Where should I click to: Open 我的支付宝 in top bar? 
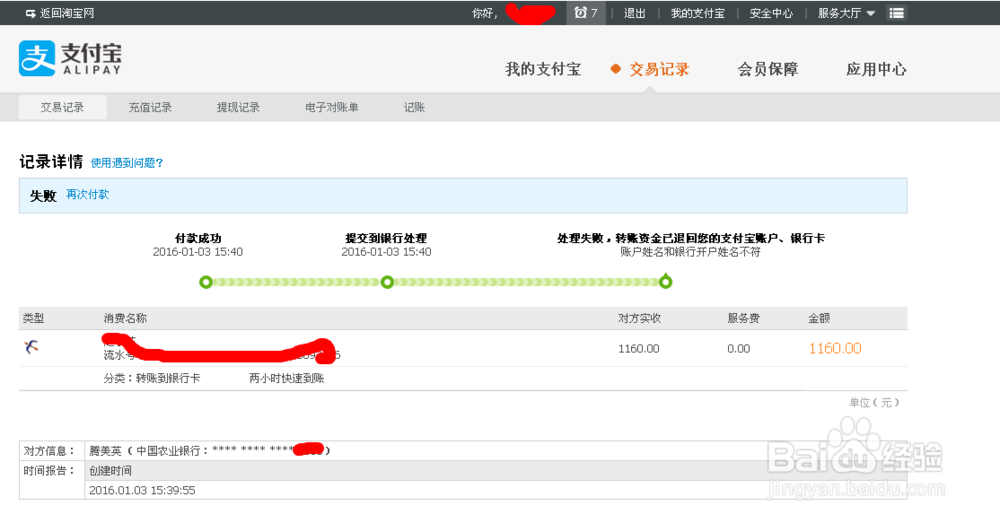click(x=697, y=13)
